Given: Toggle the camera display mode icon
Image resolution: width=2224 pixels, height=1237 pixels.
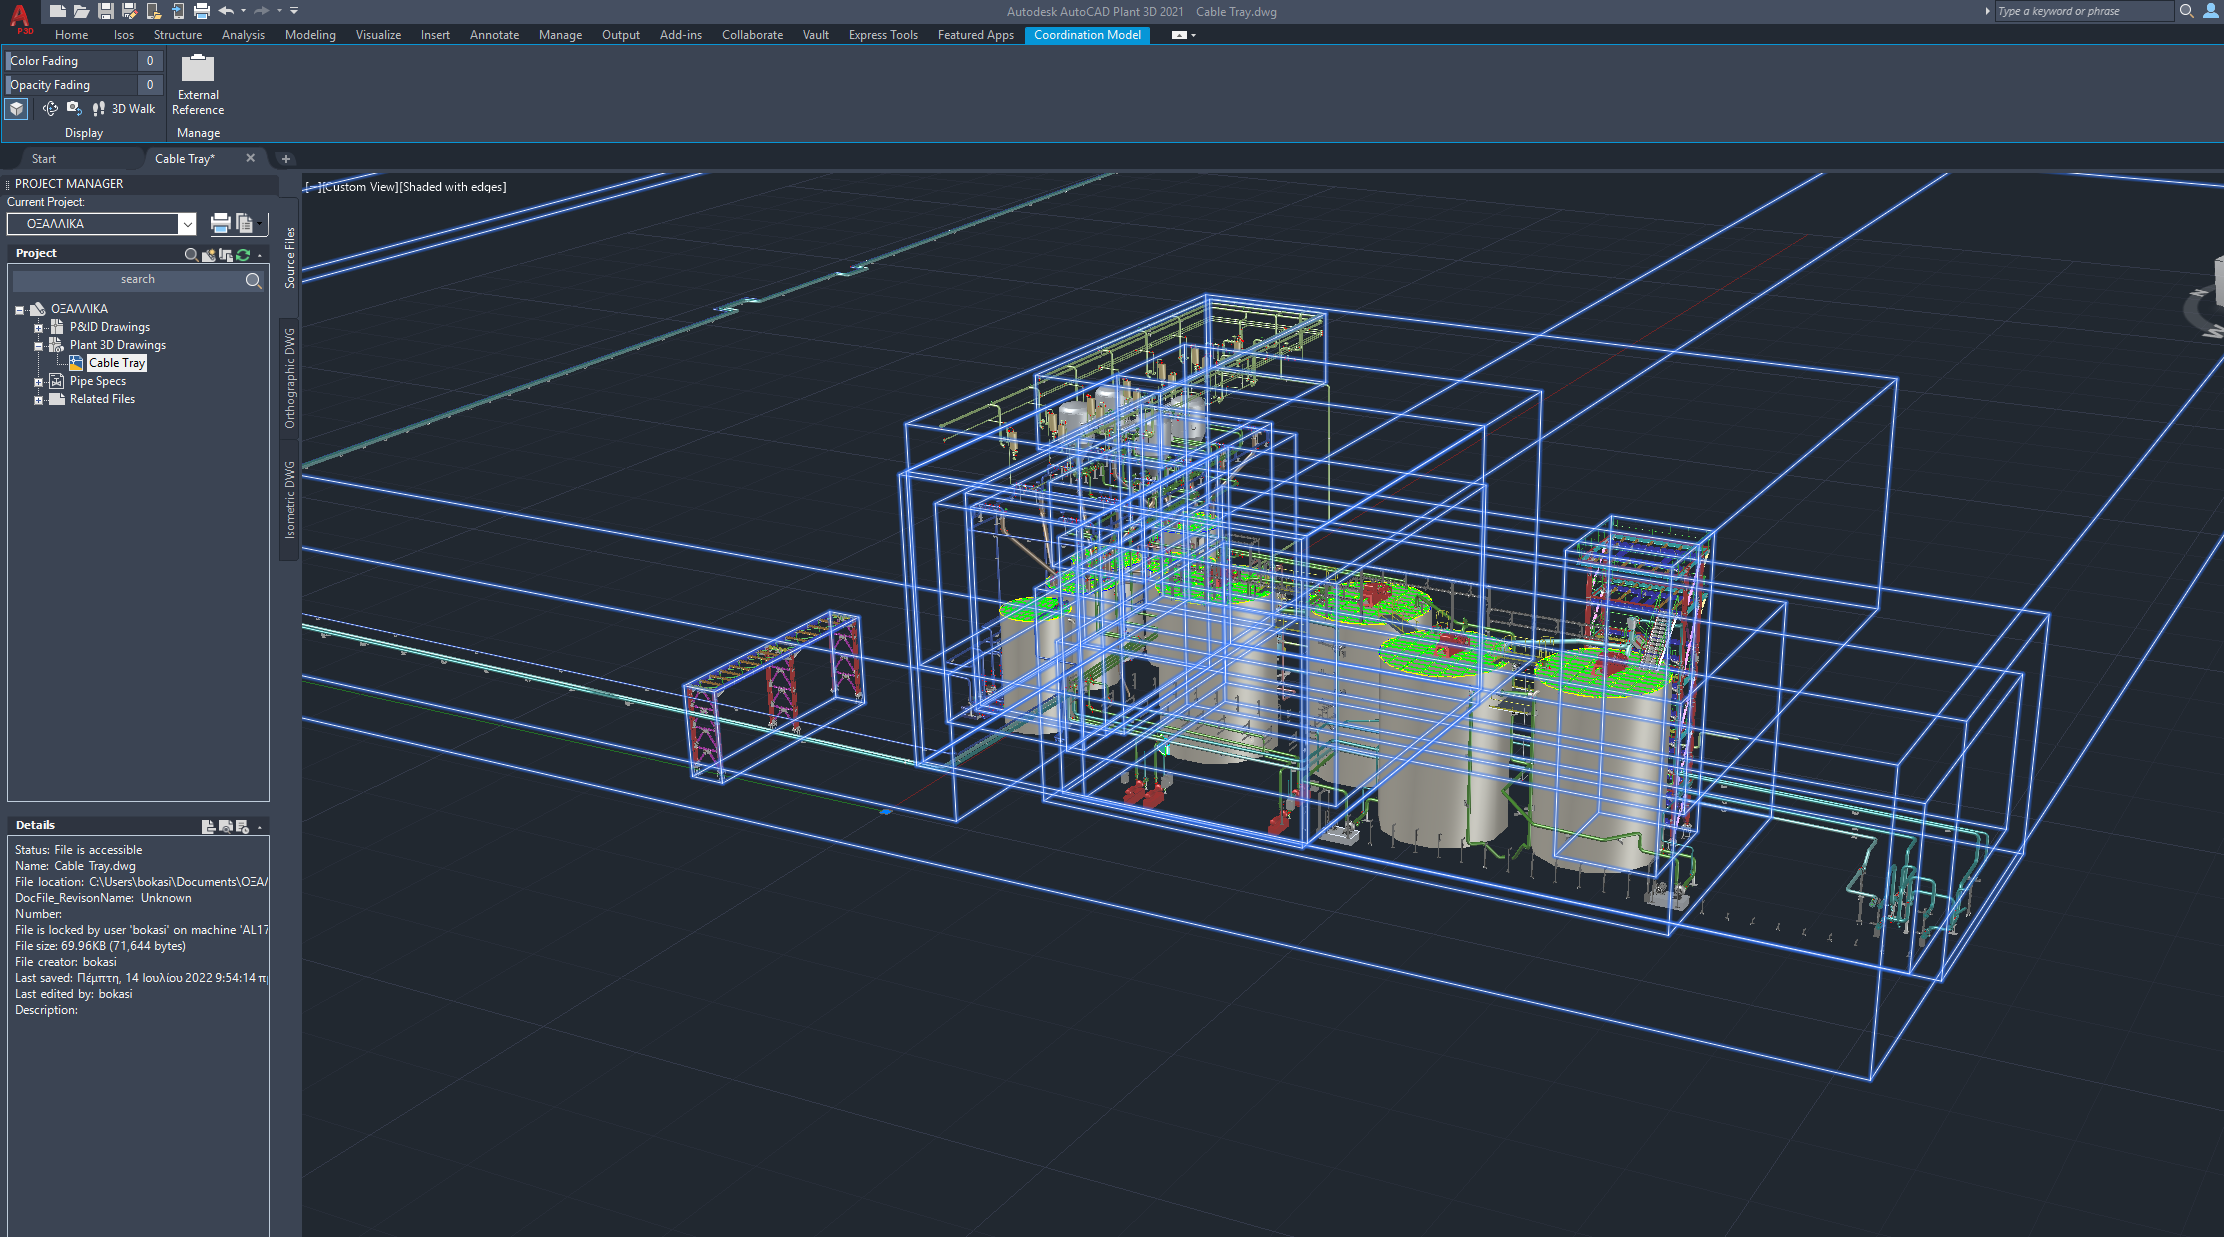Looking at the screenshot, I should pos(73,109).
